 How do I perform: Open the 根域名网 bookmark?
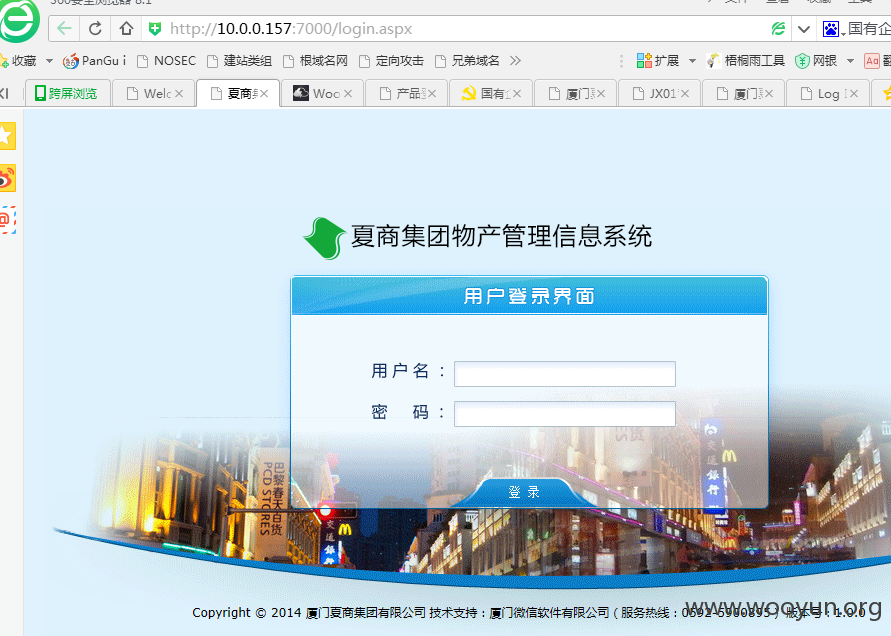point(315,61)
